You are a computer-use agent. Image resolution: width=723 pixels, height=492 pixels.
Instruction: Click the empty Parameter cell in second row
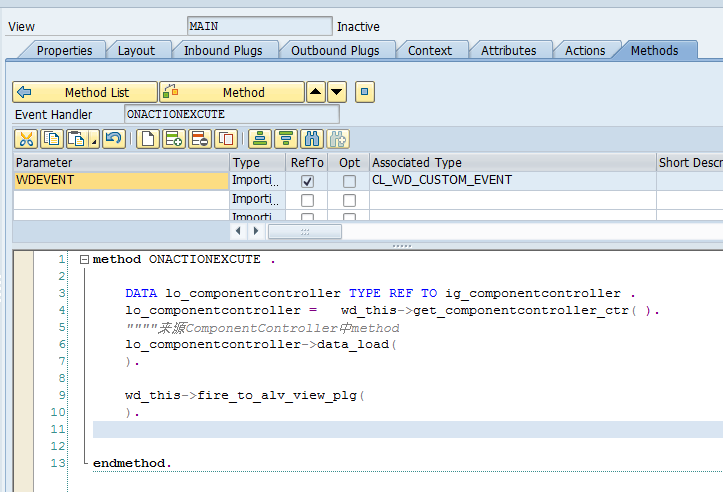[121, 200]
